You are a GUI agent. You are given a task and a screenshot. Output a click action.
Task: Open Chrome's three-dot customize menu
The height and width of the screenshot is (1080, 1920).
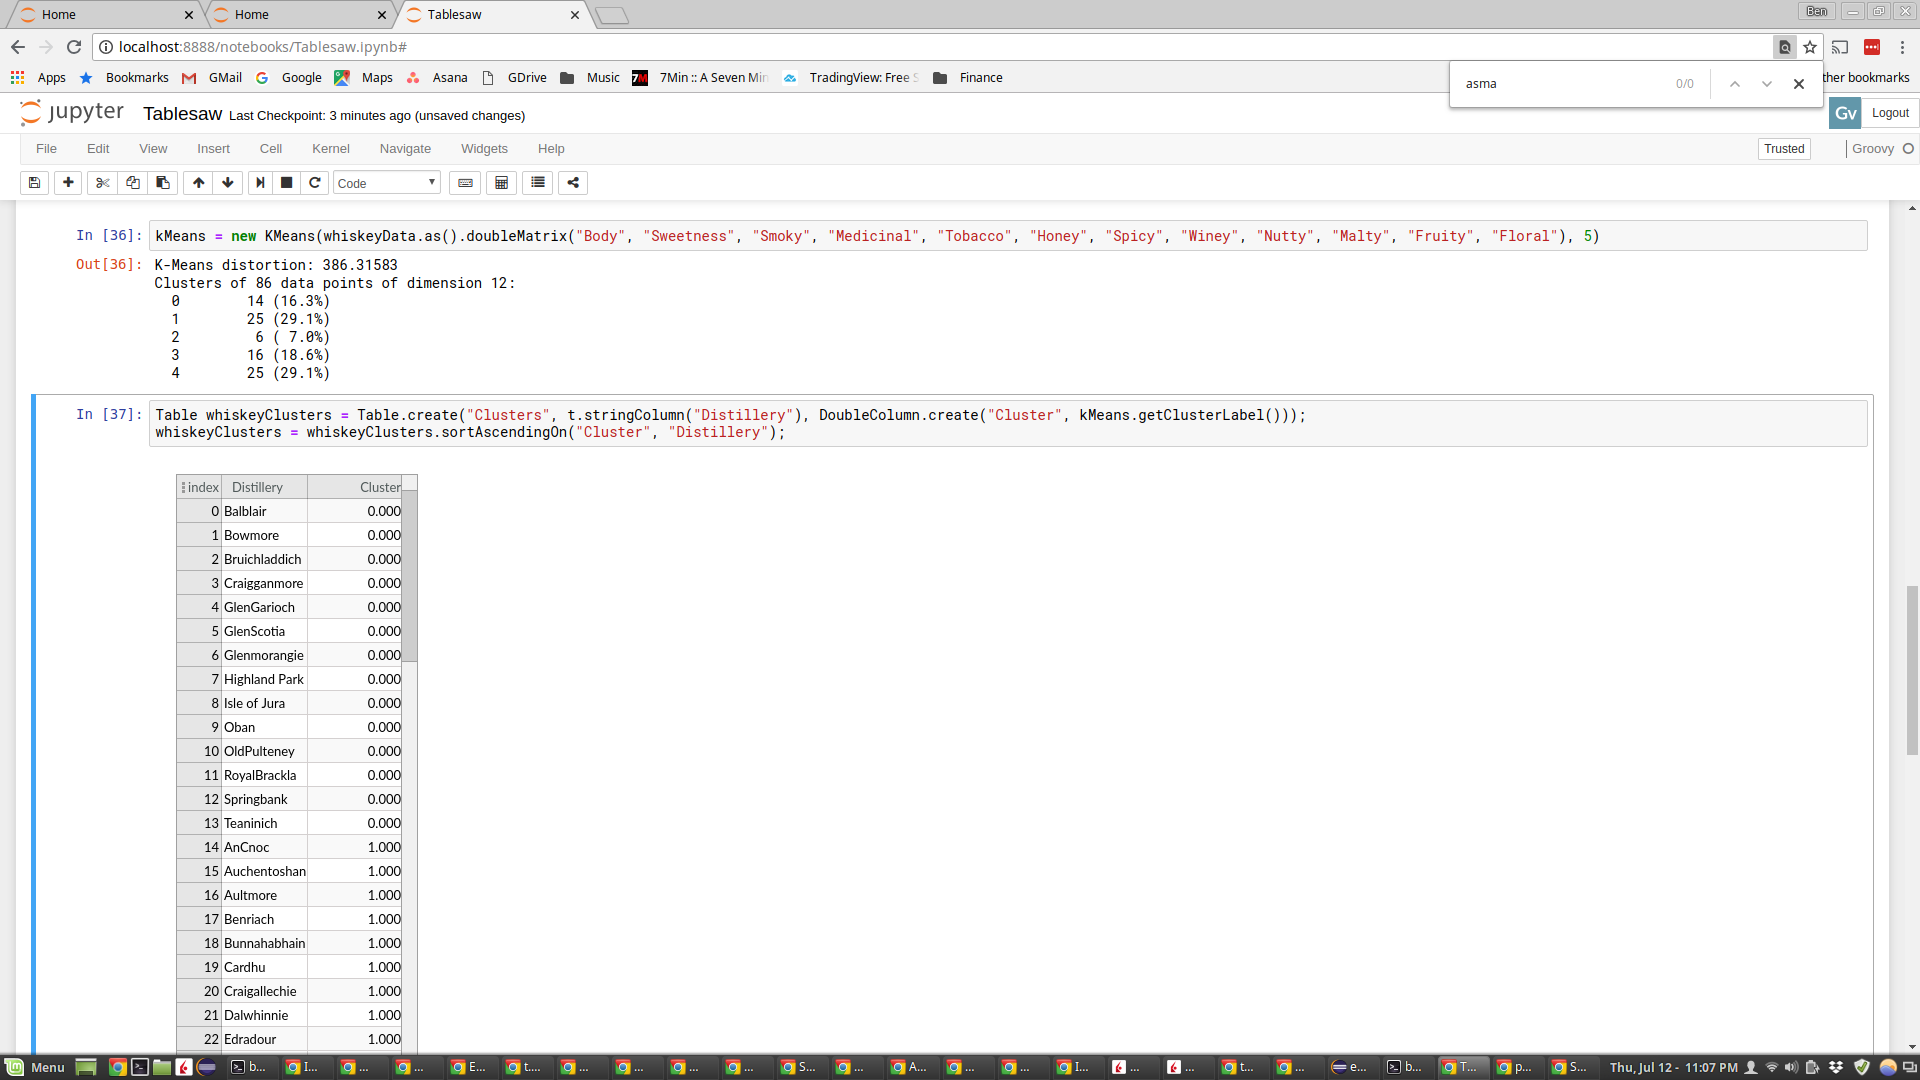(1903, 47)
